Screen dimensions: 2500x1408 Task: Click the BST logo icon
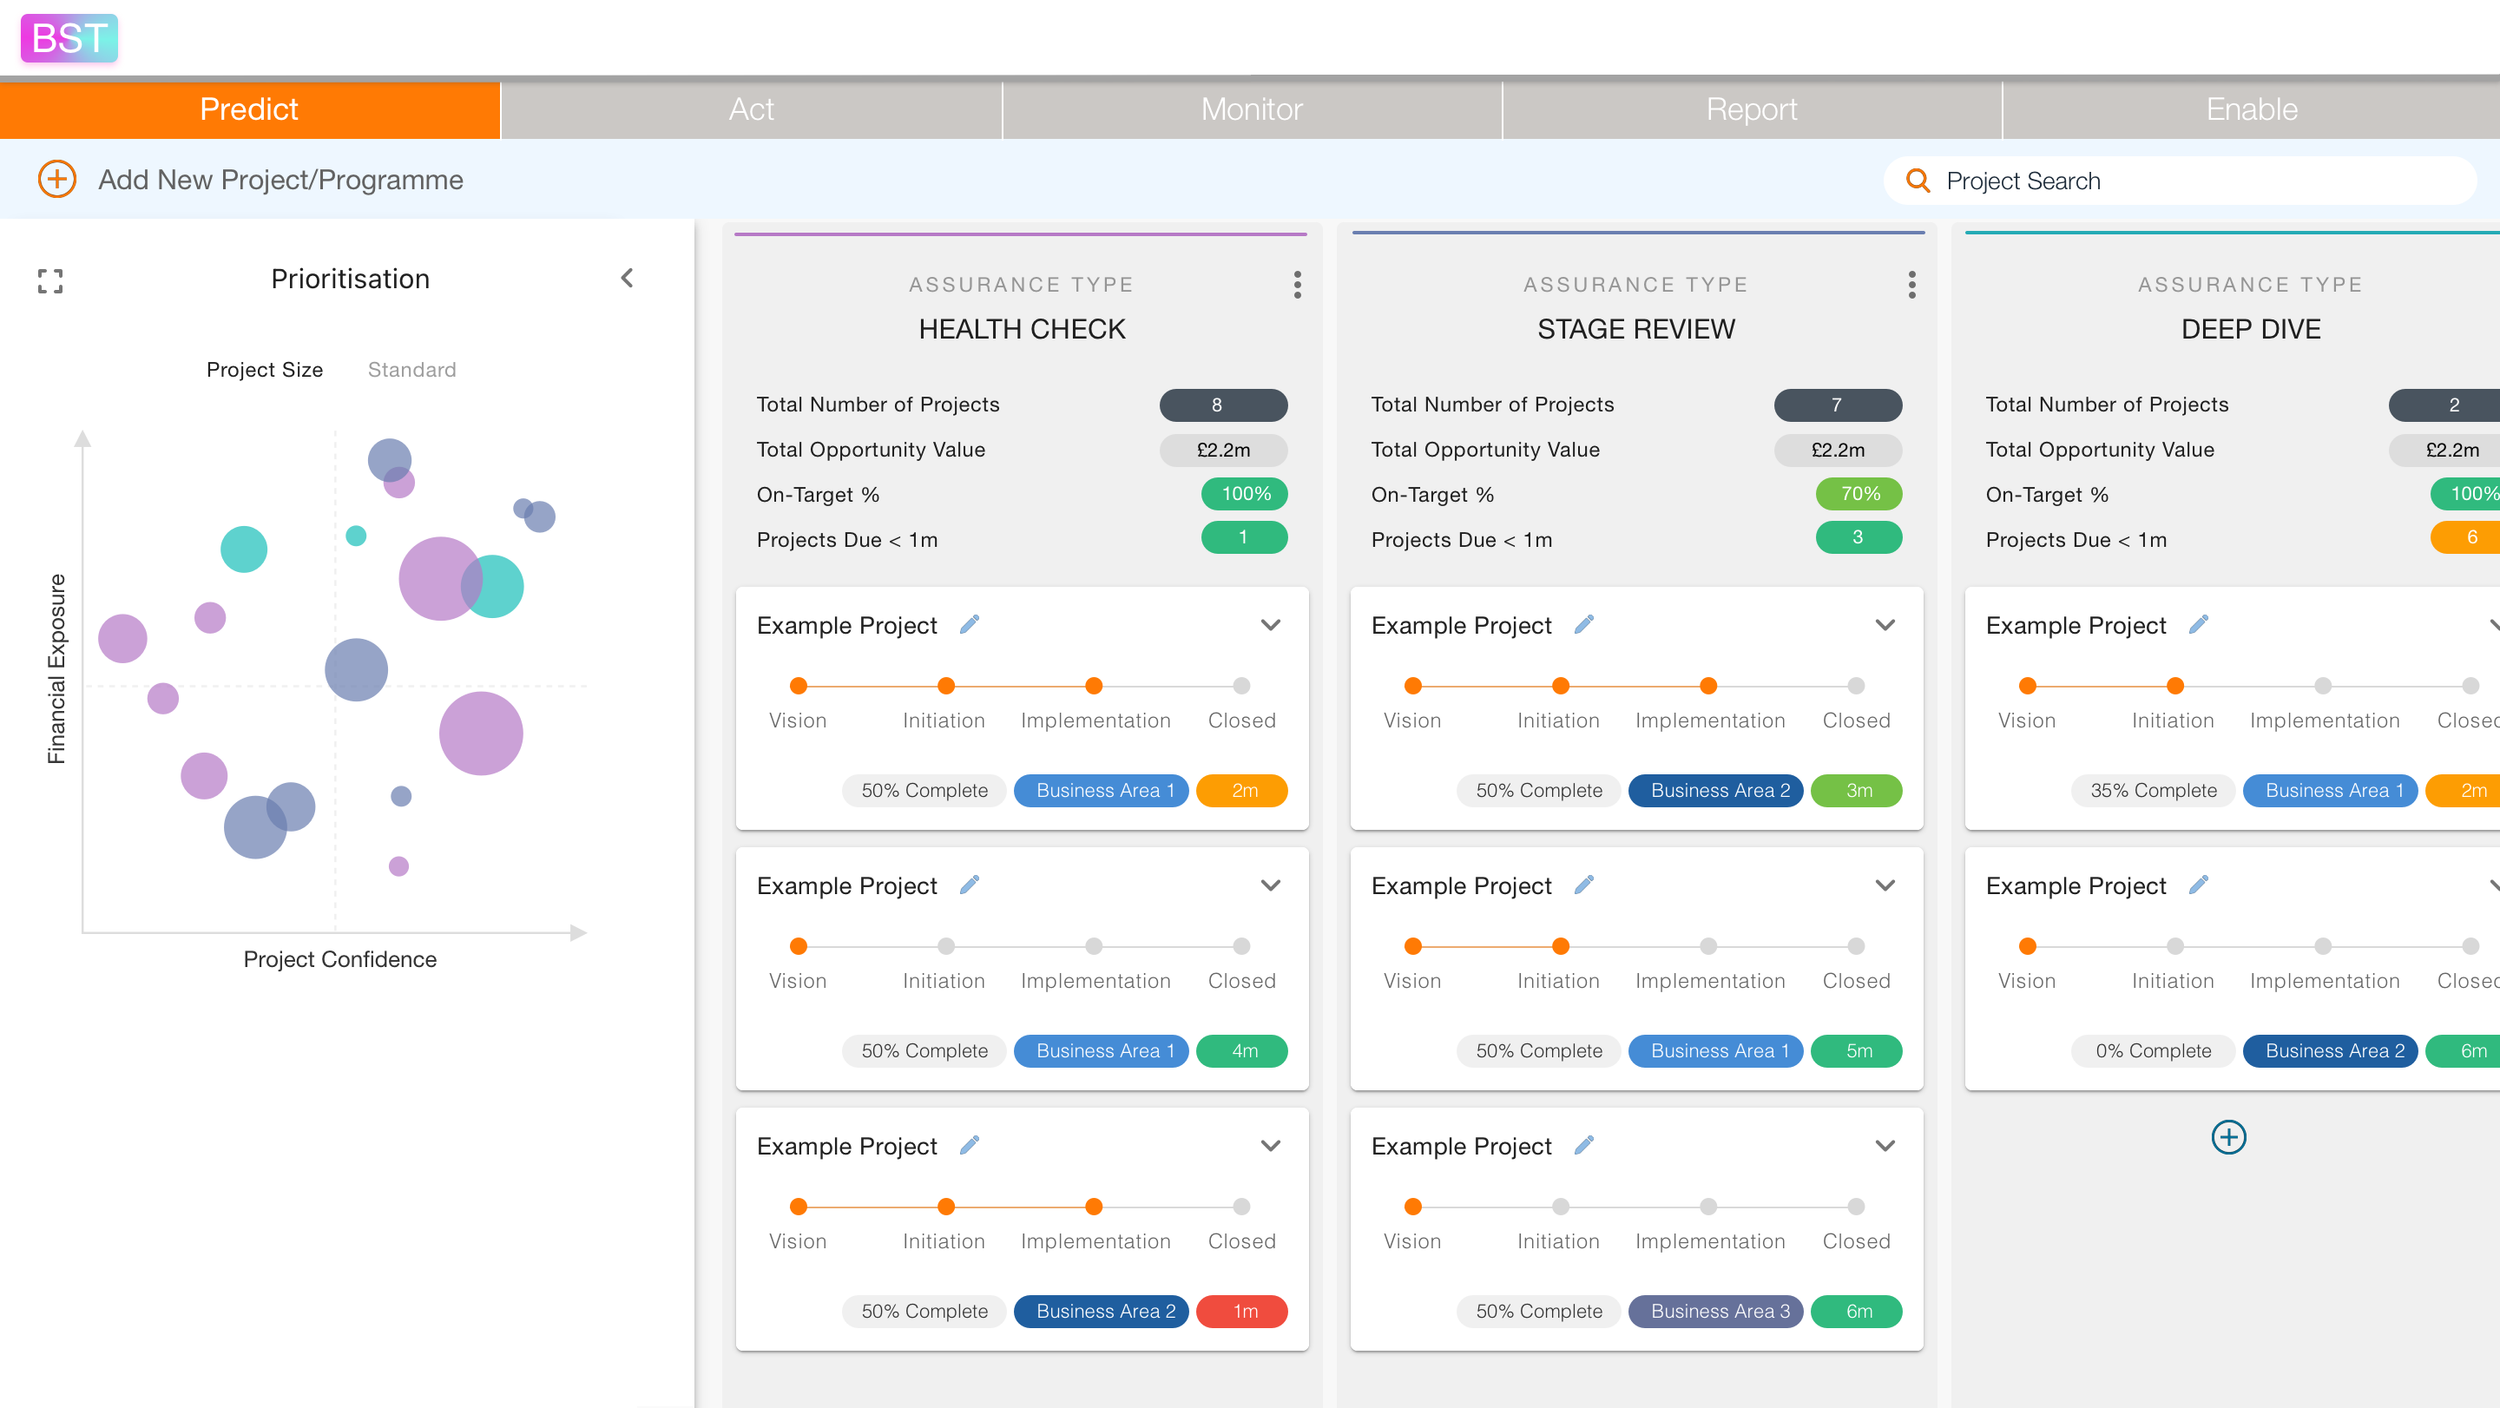69,38
